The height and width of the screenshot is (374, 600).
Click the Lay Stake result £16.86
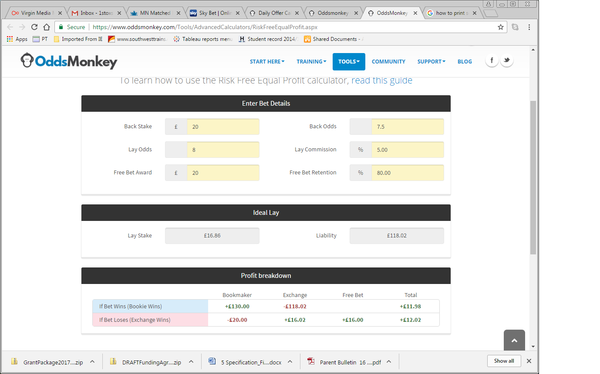coord(212,236)
